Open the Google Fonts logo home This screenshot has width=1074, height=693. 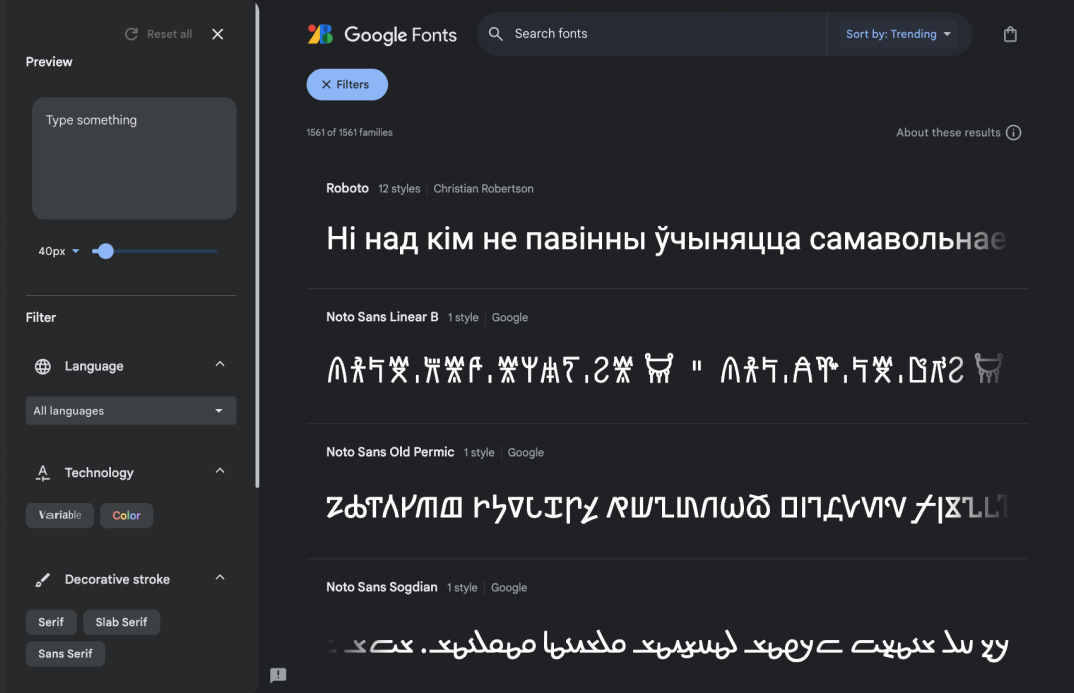pos(382,34)
